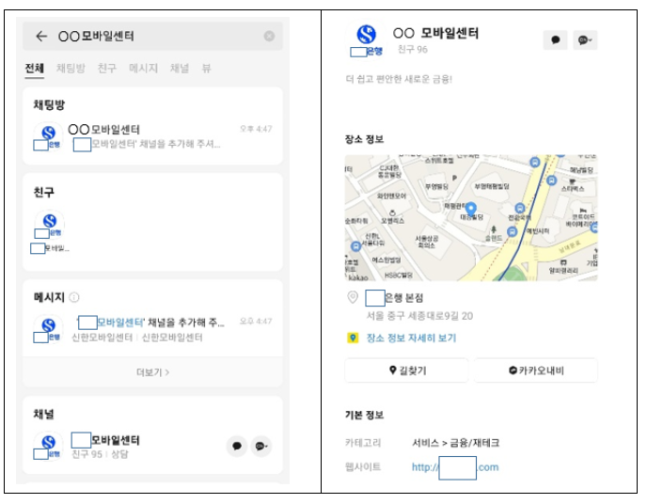Expand messages with 더보기

tap(153, 372)
